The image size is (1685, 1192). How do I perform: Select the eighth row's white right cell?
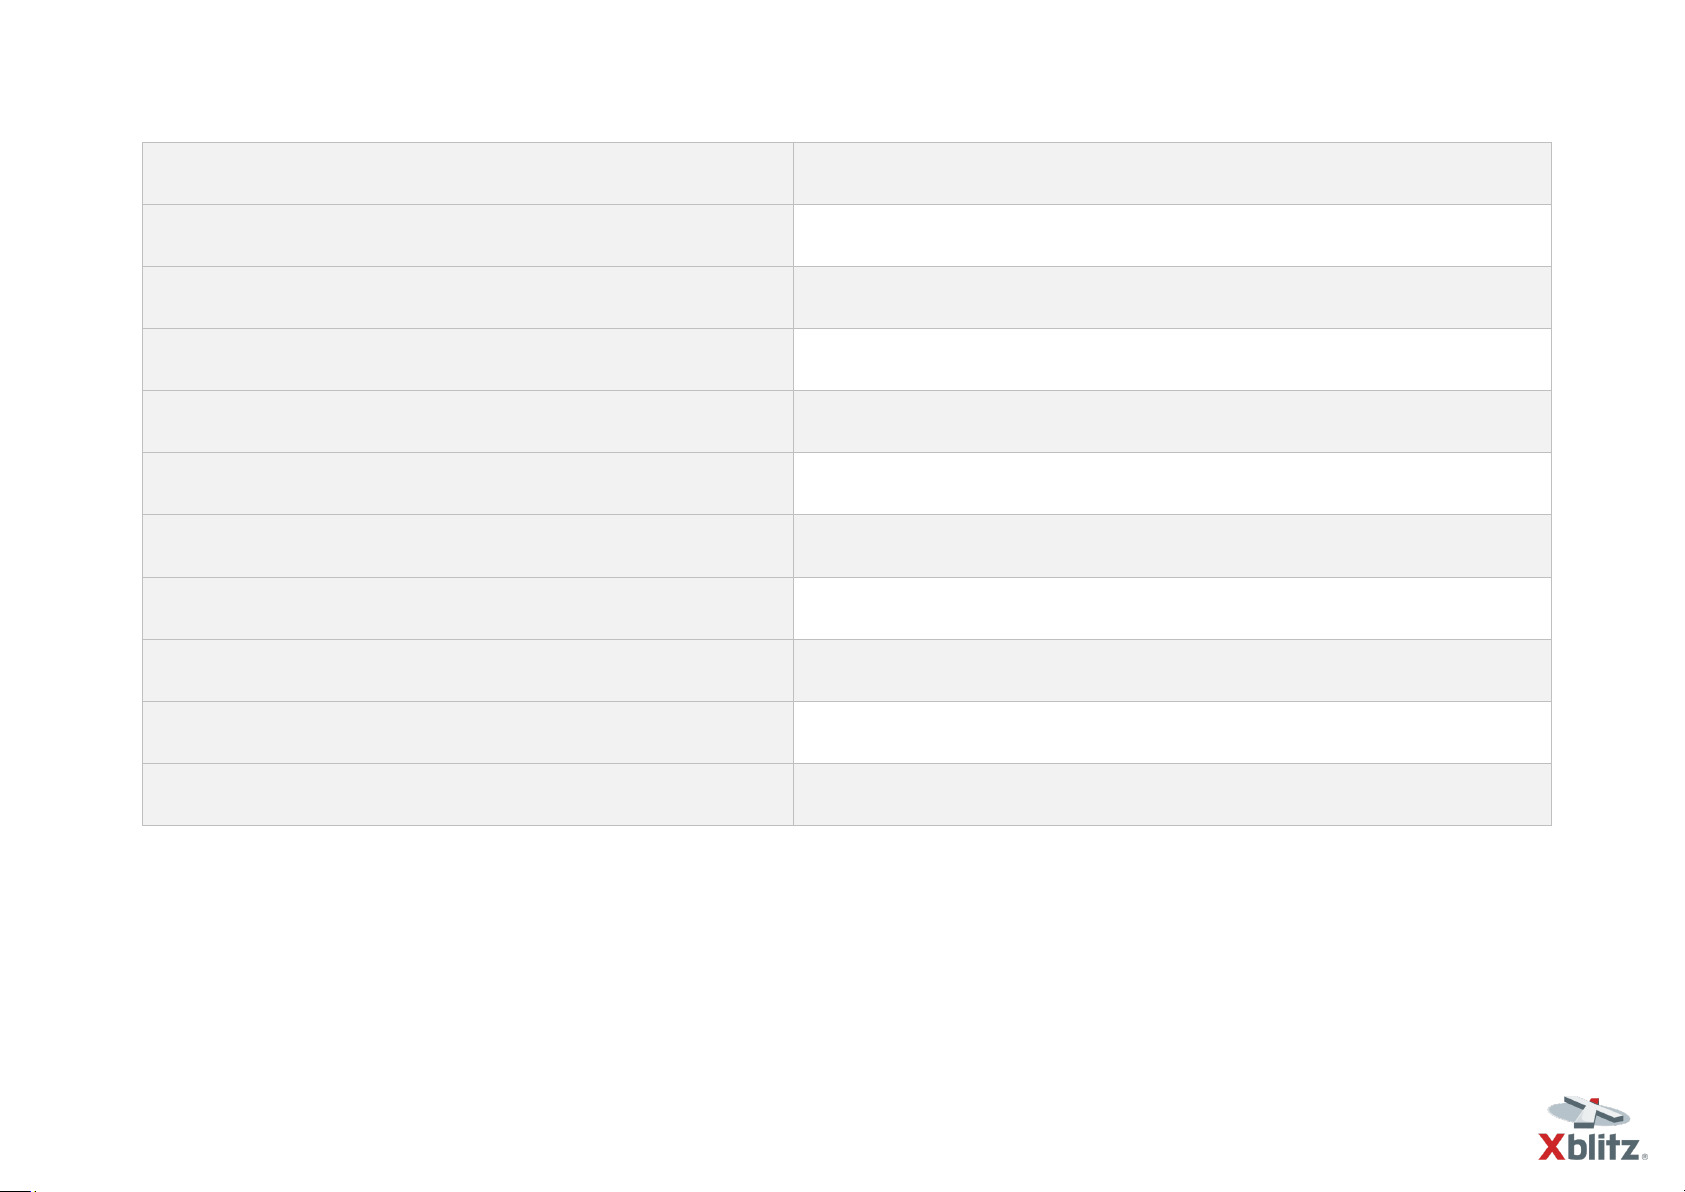[x=1172, y=607]
